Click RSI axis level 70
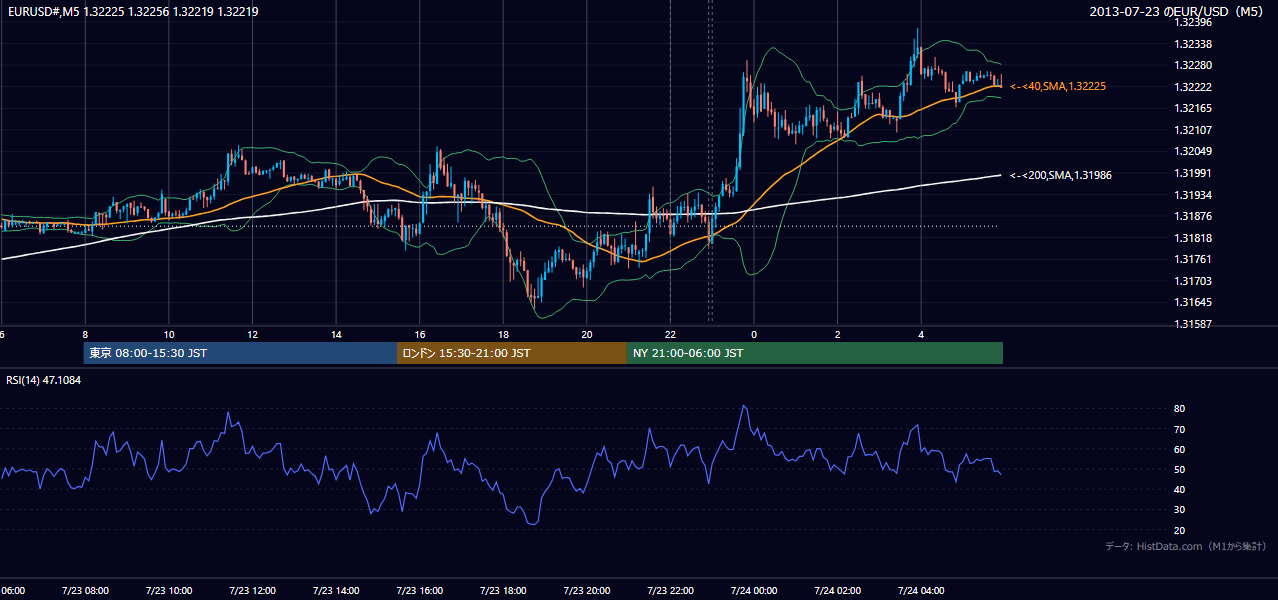Screen dimensions: 1278x600 (x=1180, y=429)
